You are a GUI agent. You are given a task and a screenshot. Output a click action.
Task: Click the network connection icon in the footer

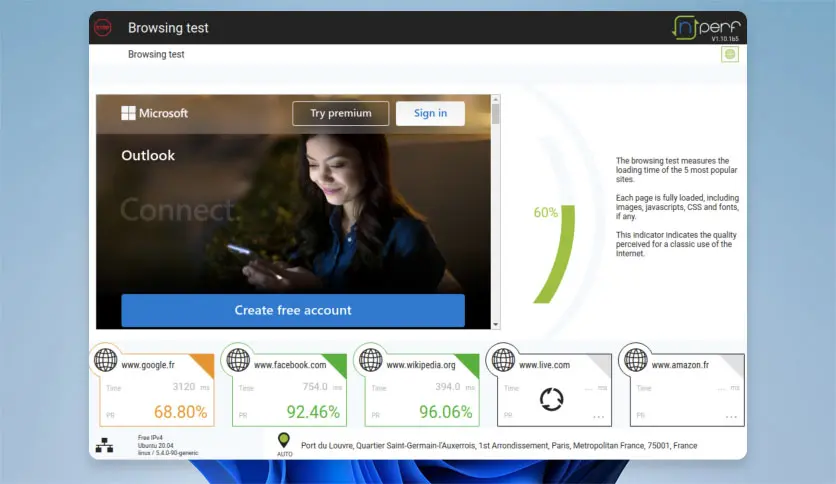coord(104,445)
